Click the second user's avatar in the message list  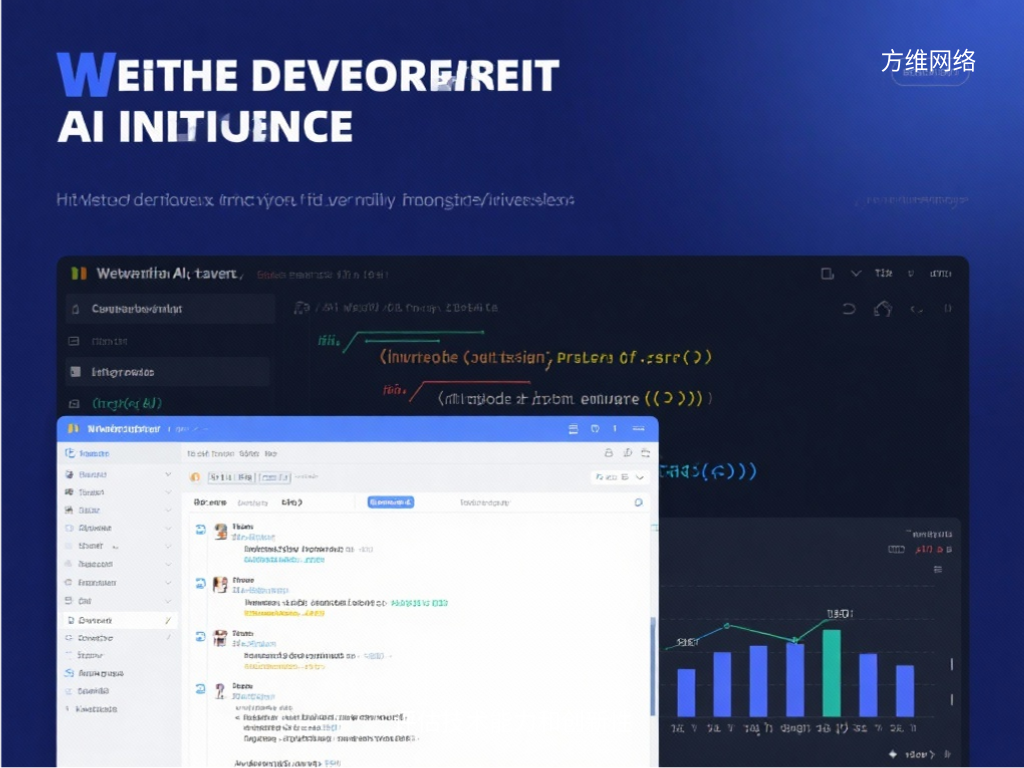pyautogui.click(x=220, y=585)
